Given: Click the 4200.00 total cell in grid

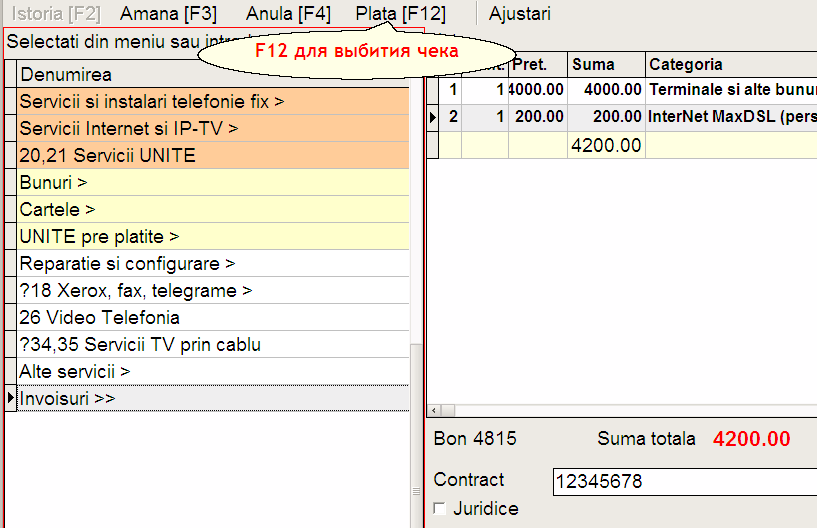Looking at the screenshot, I should [606, 145].
